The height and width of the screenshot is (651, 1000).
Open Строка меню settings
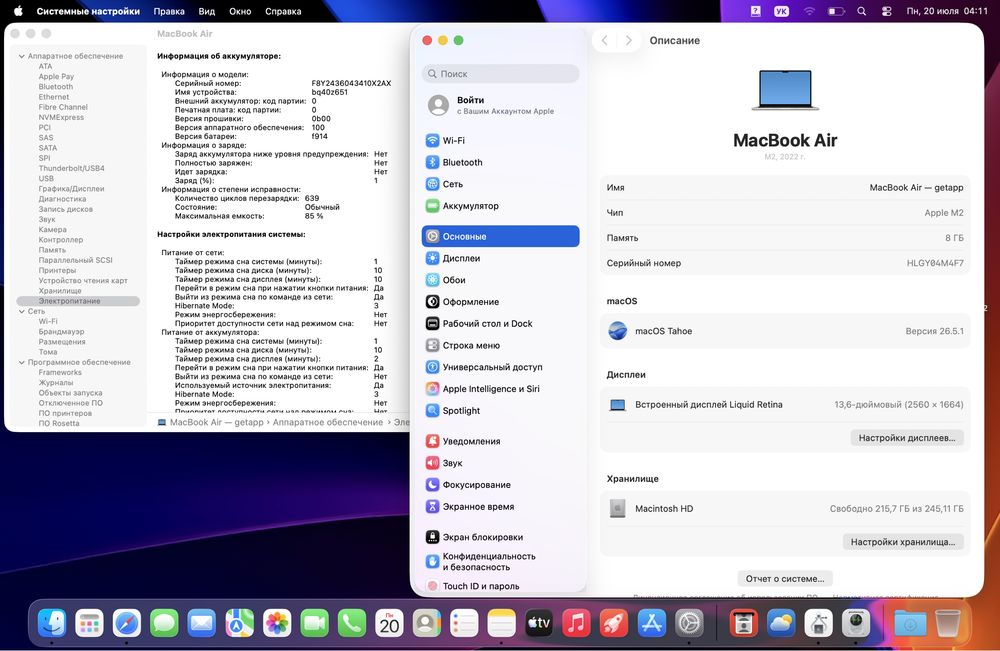pyautogui.click(x=501, y=345)
